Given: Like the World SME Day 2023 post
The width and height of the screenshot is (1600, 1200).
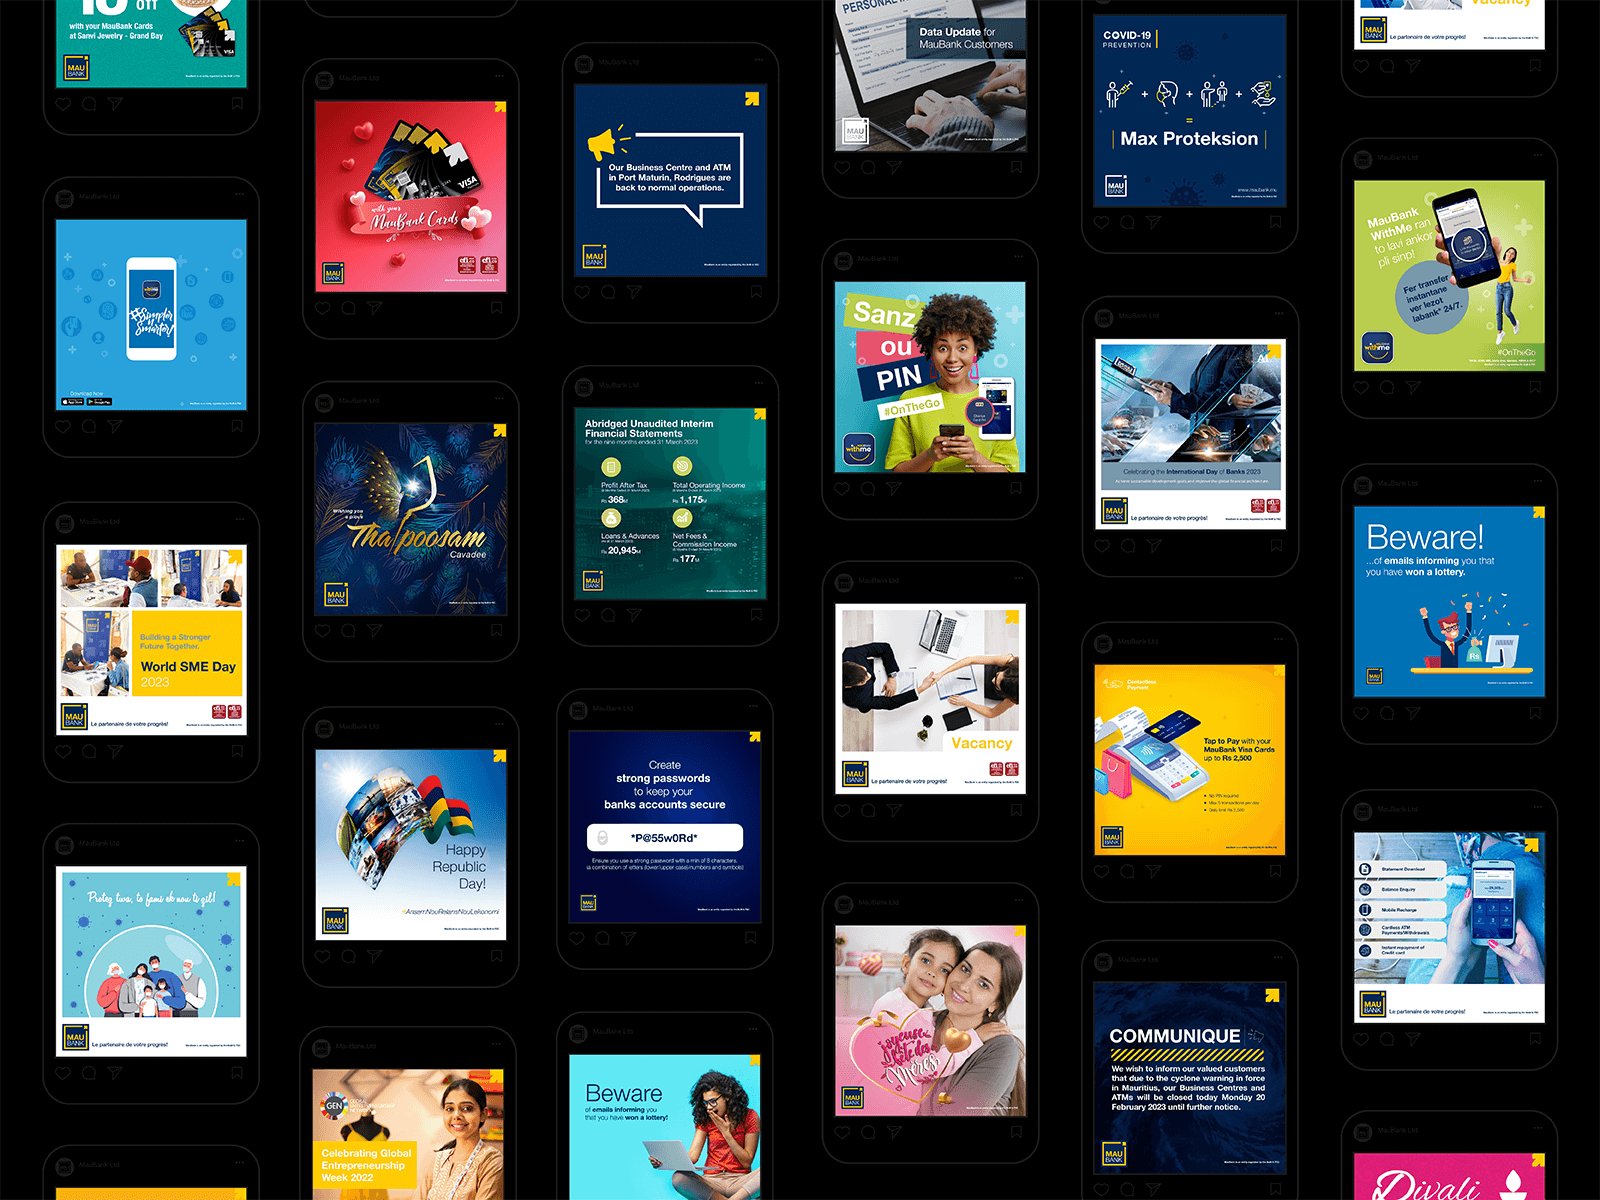Looking at the screenshot, I should pyautogui.click(x=63, y=751).
